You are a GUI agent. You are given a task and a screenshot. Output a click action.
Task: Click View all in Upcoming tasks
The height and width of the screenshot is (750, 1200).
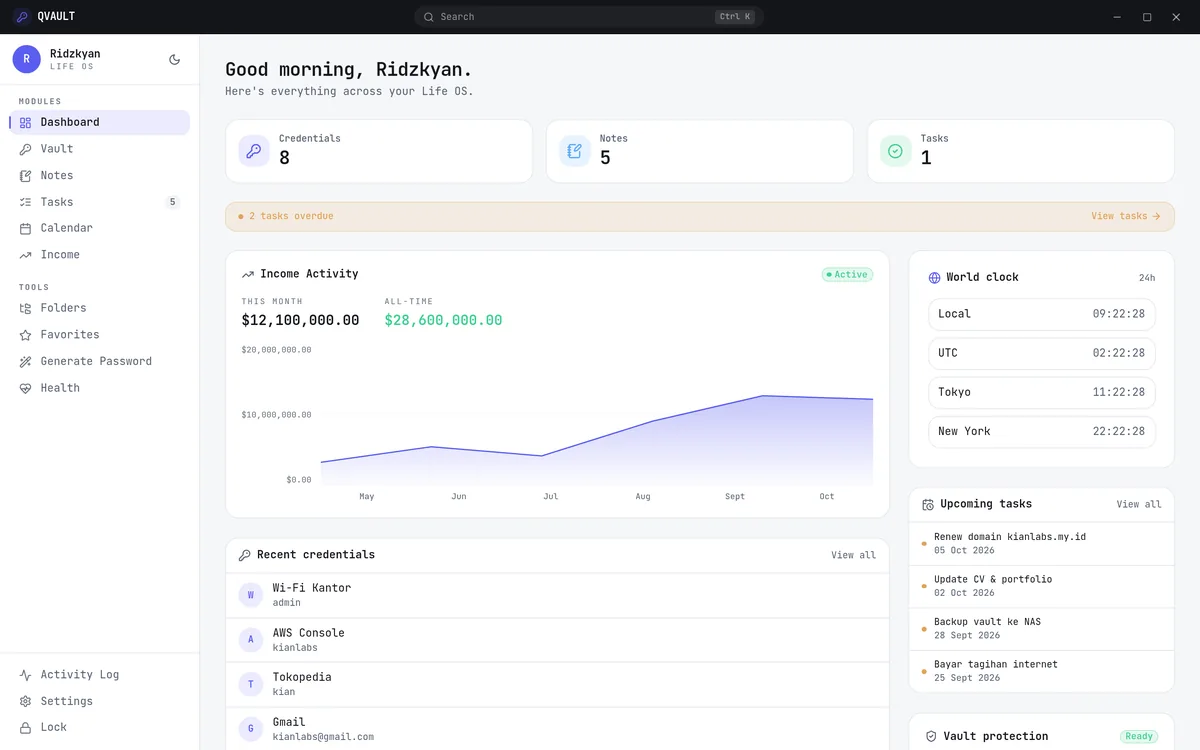pos(1139,505)
